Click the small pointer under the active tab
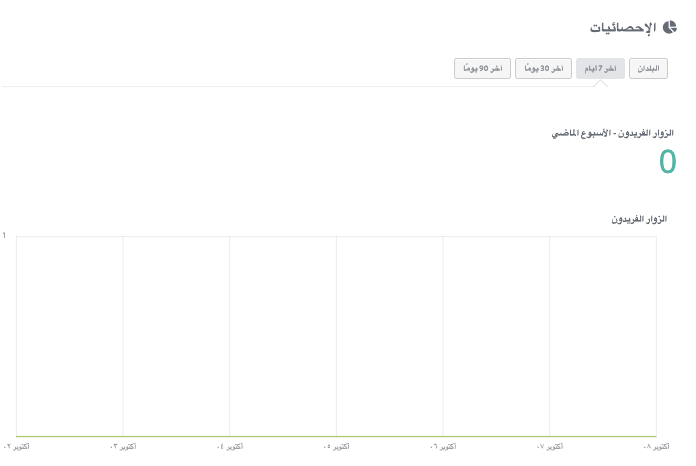The image size is (696, 466). point(600,83)
